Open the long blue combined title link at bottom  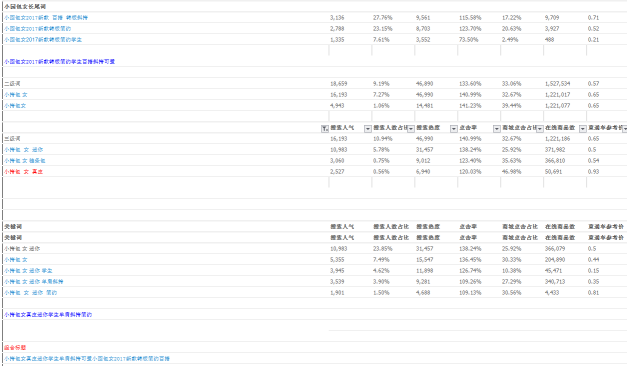coord(87,358)
